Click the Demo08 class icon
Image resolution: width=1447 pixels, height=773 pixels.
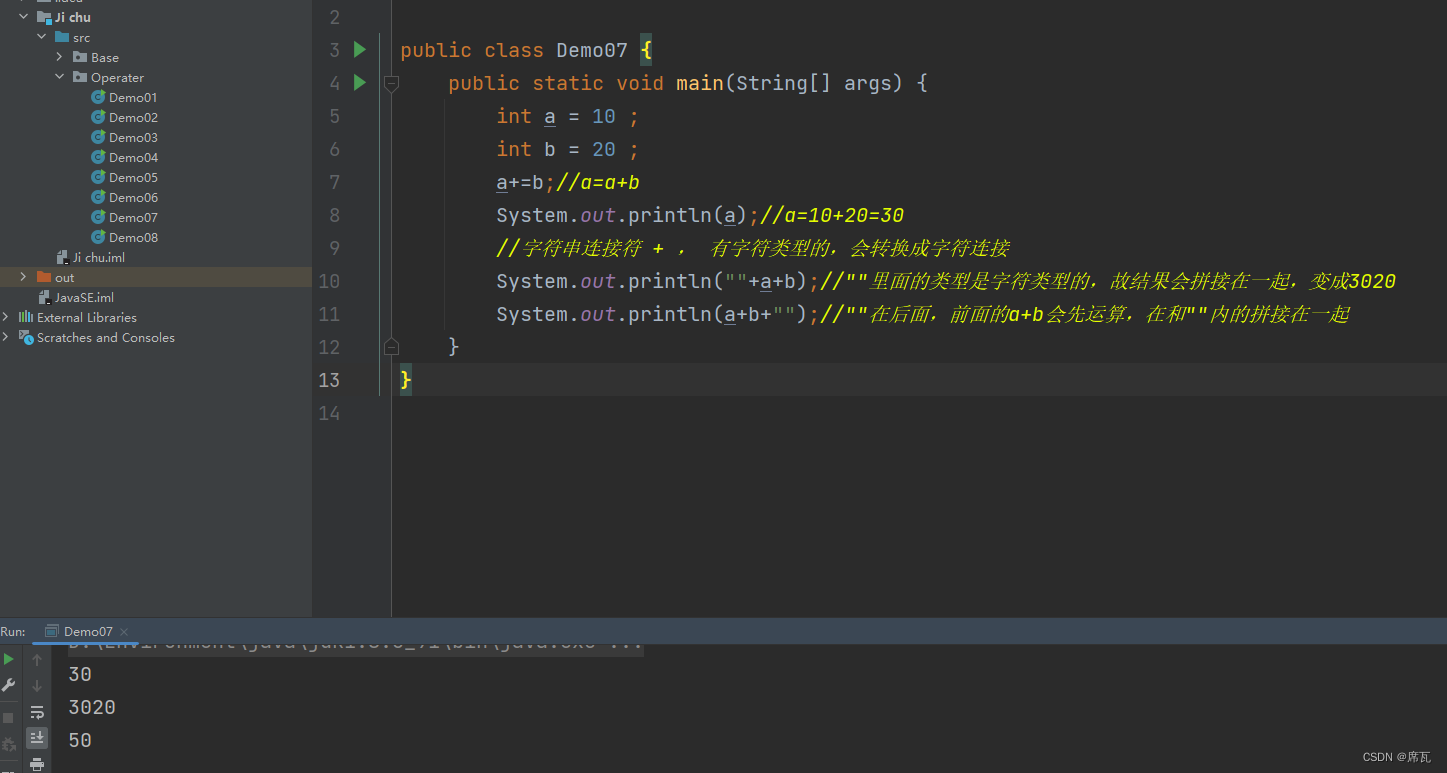pyautogui.click(x=98, y=237)
